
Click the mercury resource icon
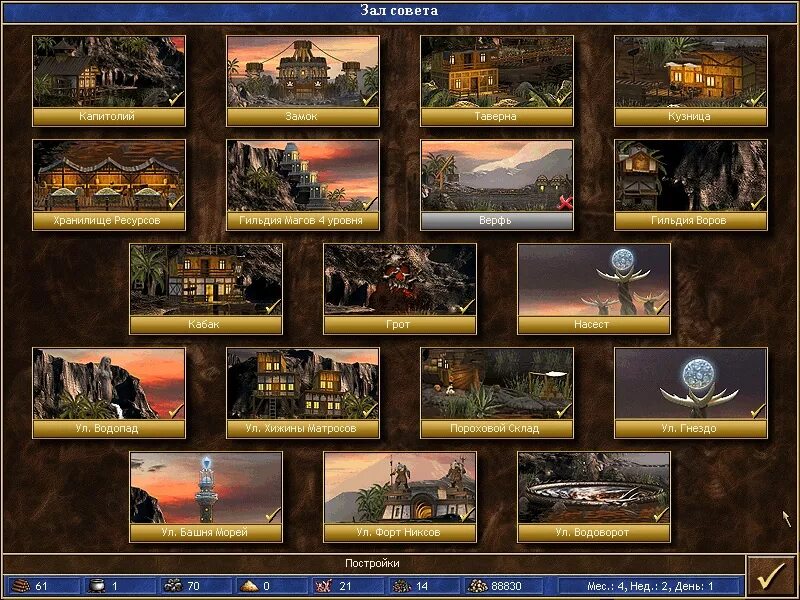pyautogui.click(x=98, y=589)
